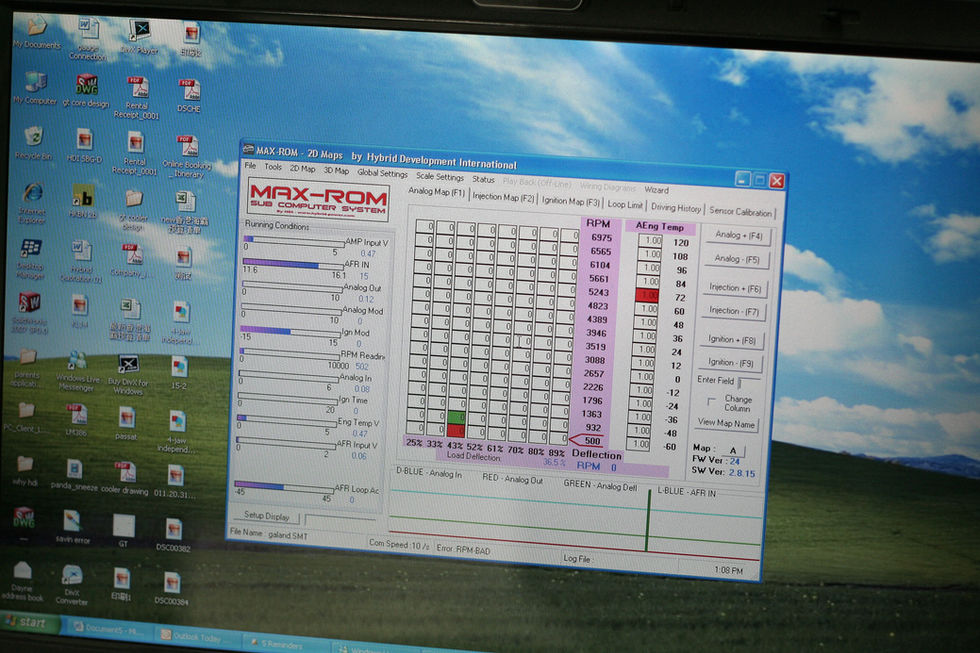Open the why hdi folder
980x653 pixels.
(25, 471)
